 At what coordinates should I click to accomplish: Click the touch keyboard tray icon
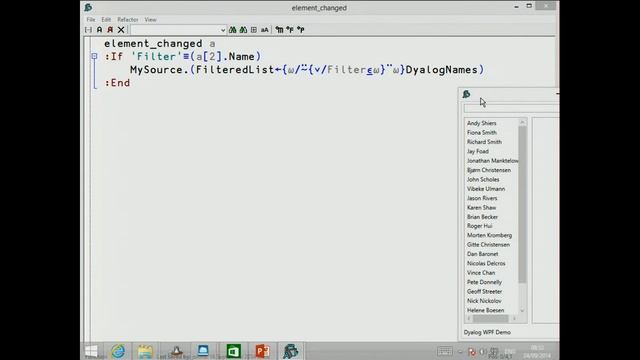(444, 351)
